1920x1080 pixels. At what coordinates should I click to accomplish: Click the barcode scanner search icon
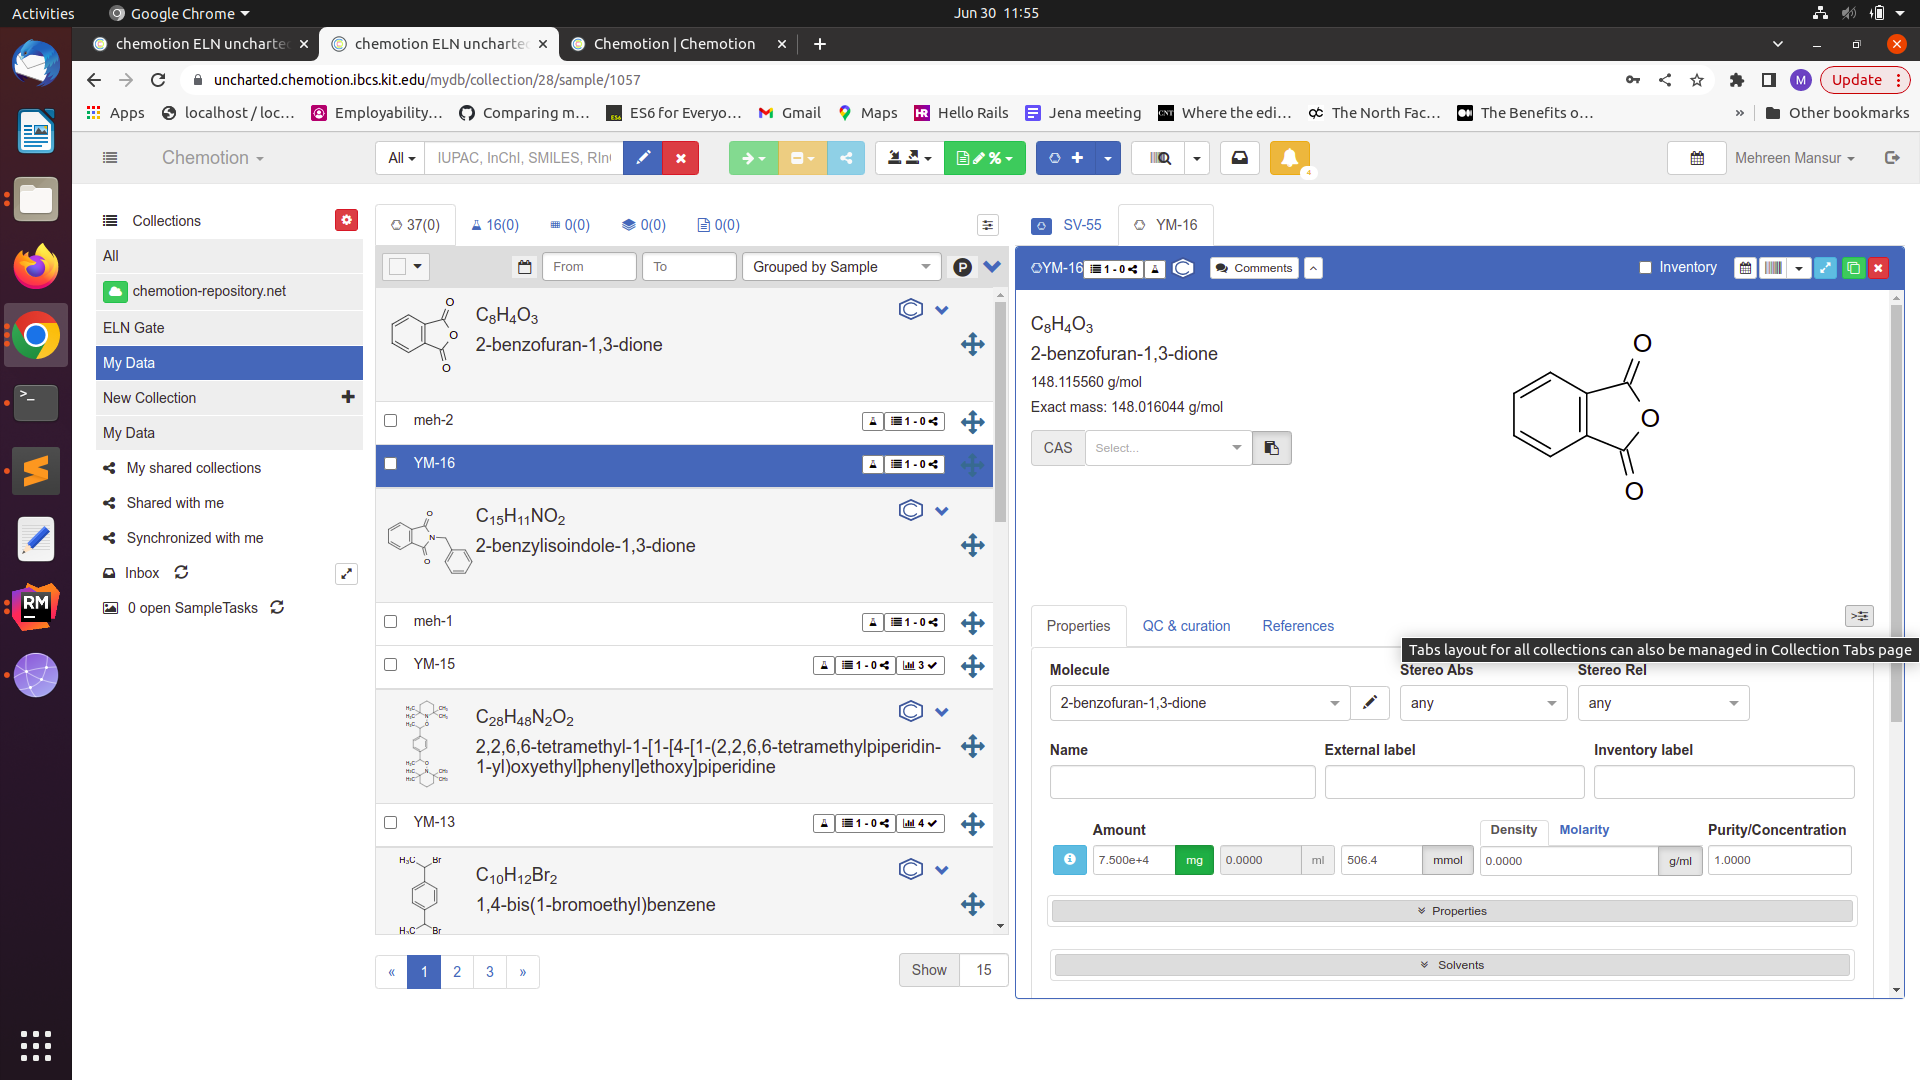(x=1160, y=158)
